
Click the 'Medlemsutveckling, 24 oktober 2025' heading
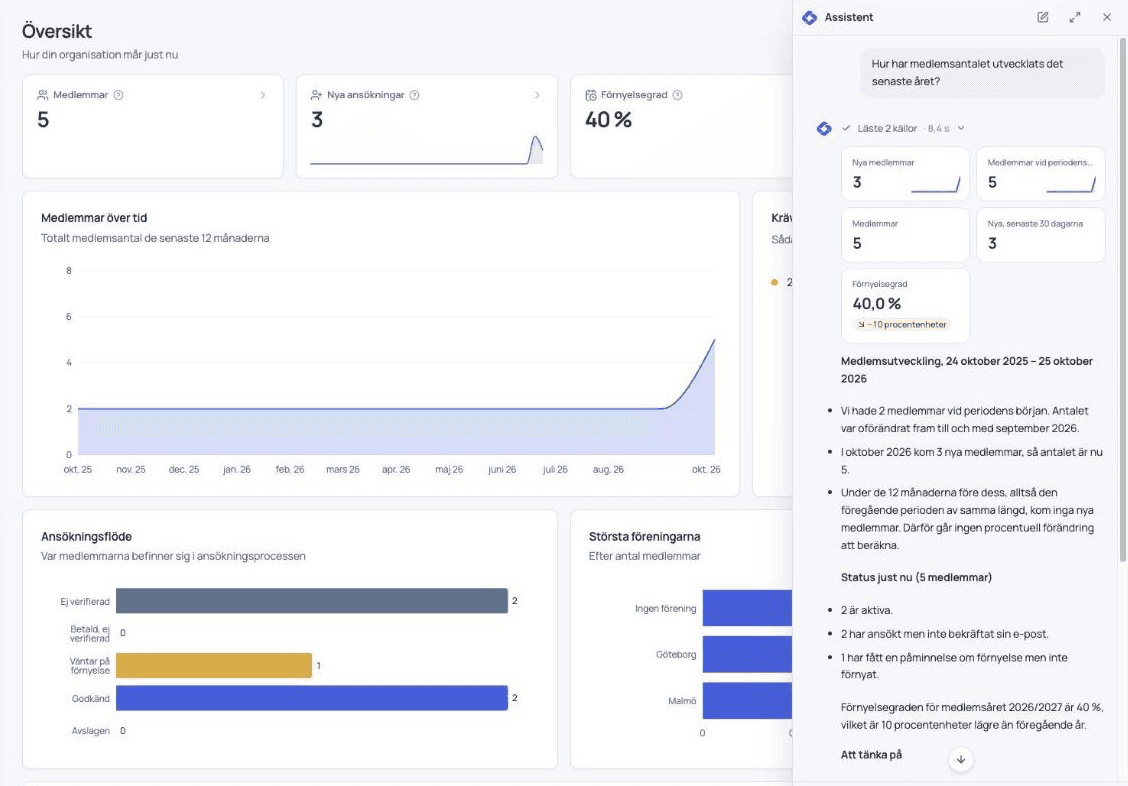pos(967,370)
